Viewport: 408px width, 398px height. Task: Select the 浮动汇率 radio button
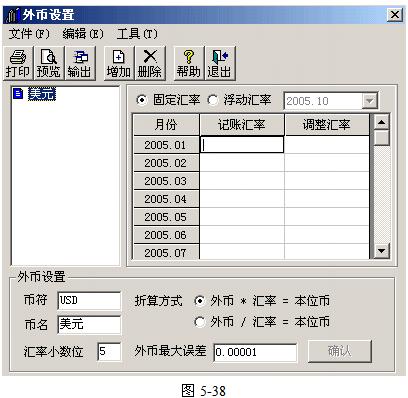(x=213, y=100)
